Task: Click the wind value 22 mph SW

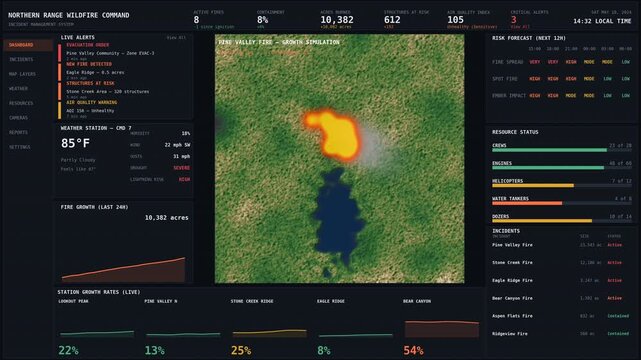Action: pos(177,145)
